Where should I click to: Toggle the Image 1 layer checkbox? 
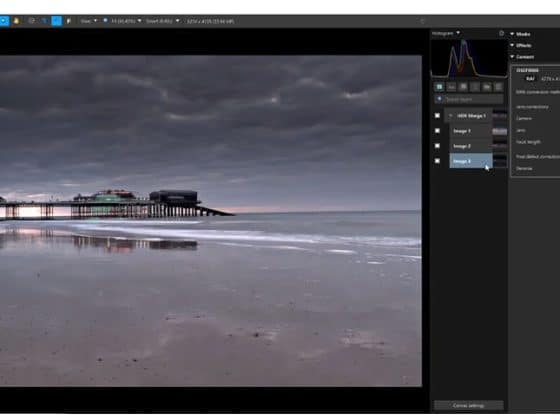(437, 131)
